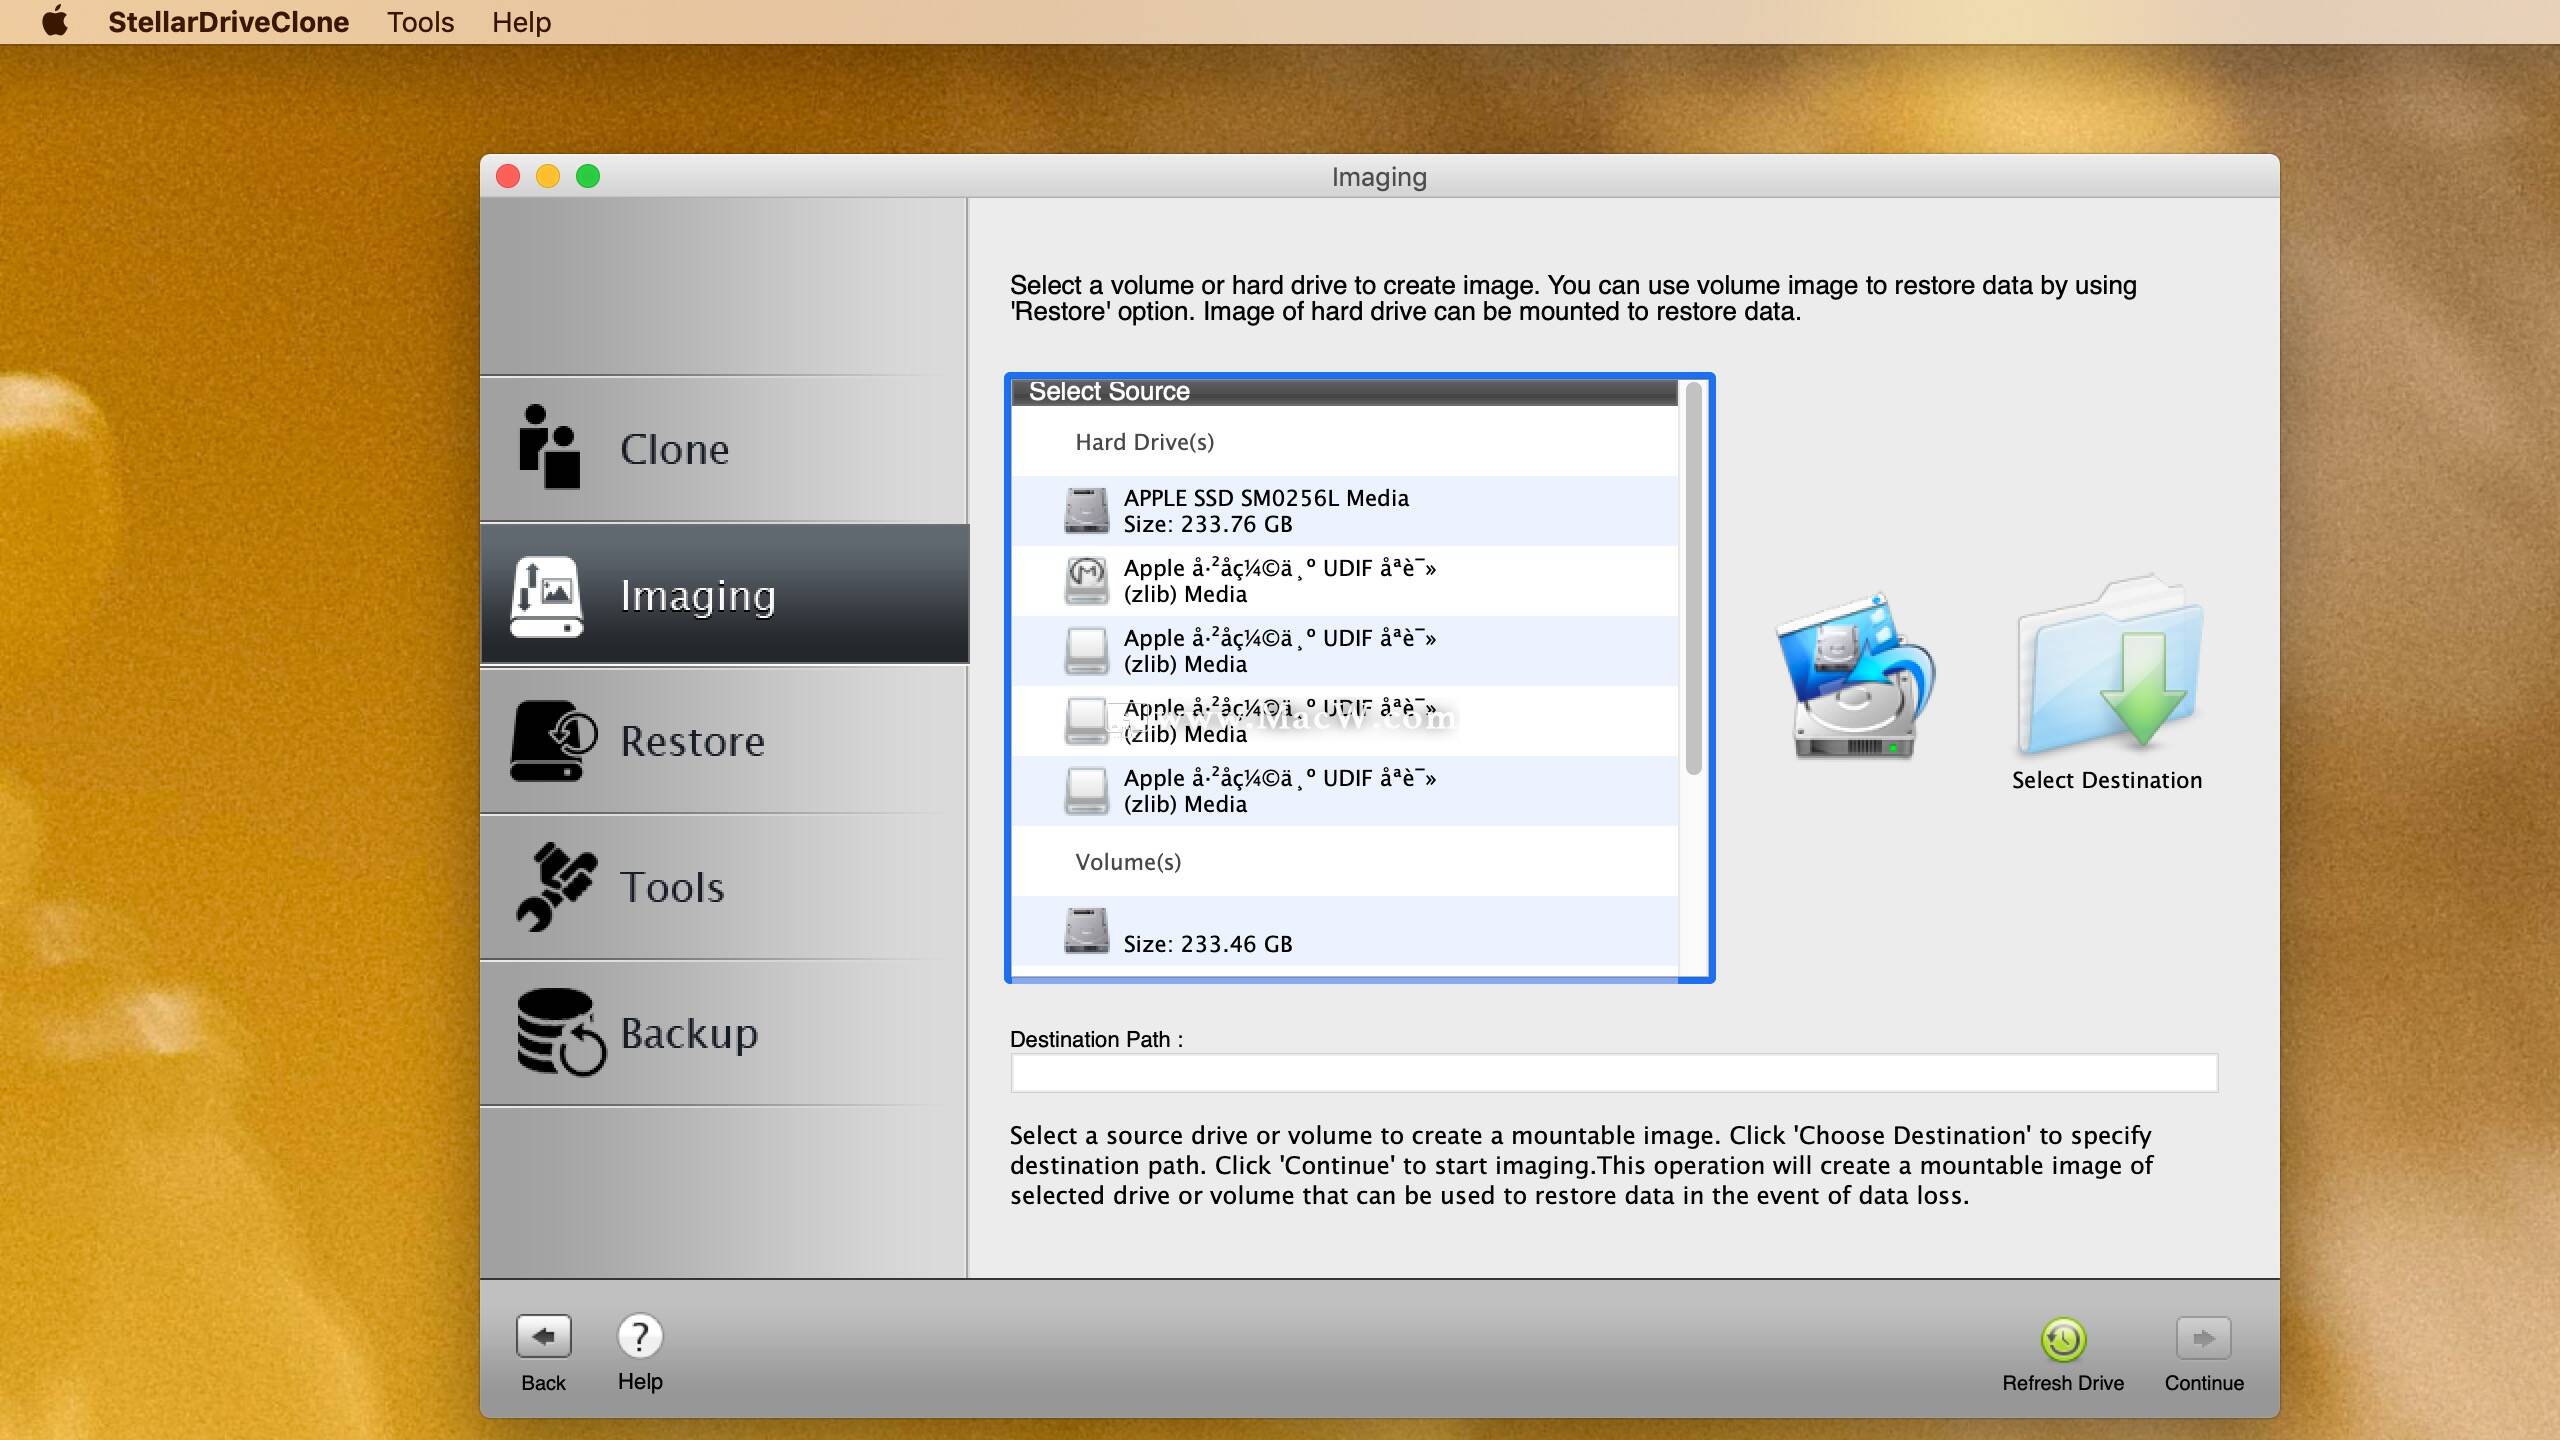Click the Refresh Drive label
This screenshot has width=2560, height=1440.
2063,1383
